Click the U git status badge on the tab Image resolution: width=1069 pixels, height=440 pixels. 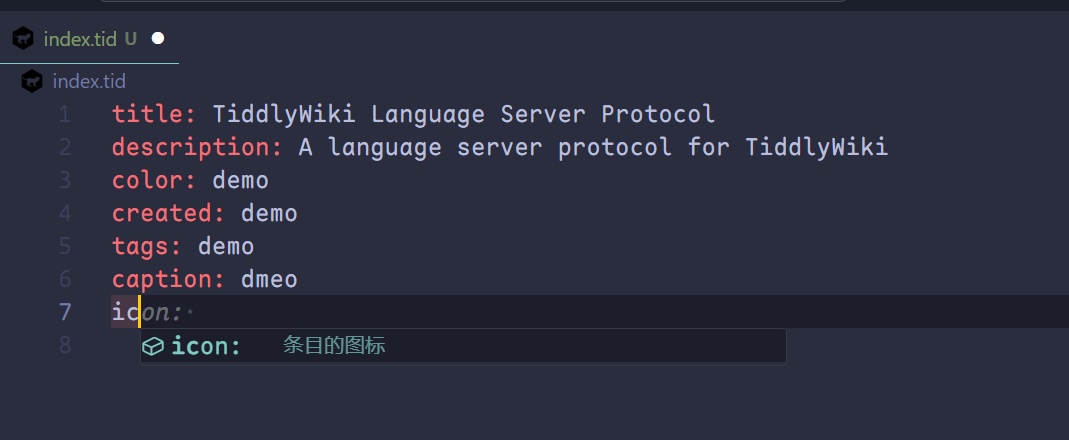(130, 39)
